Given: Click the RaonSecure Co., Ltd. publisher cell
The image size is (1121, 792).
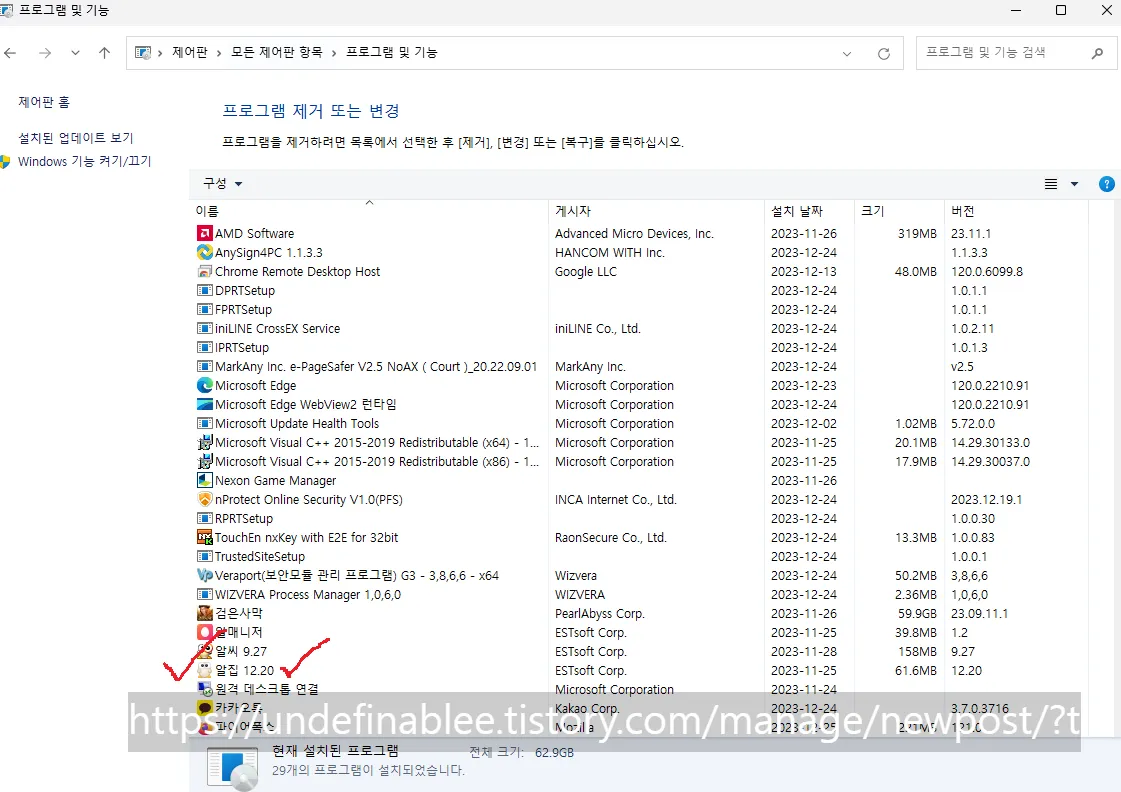Looking at the screenshot, I should [611, 538].
